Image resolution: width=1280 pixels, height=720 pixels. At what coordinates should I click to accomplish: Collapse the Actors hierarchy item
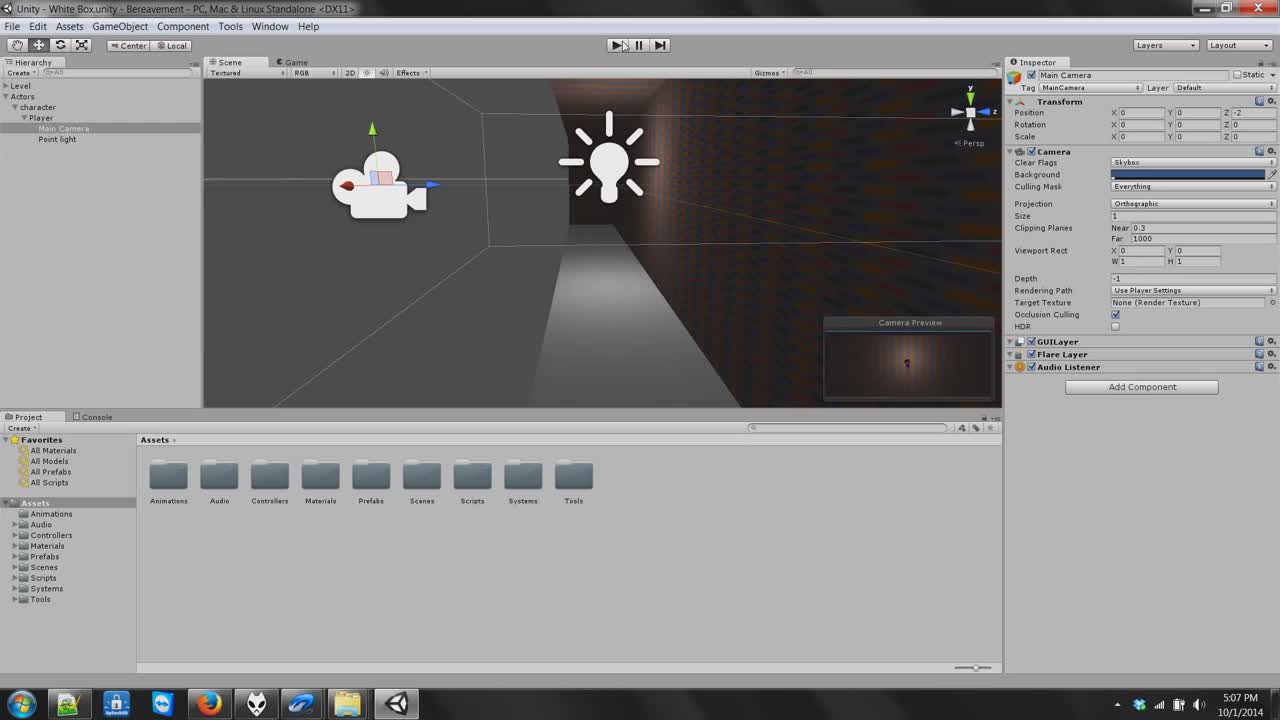click(6, 97)
